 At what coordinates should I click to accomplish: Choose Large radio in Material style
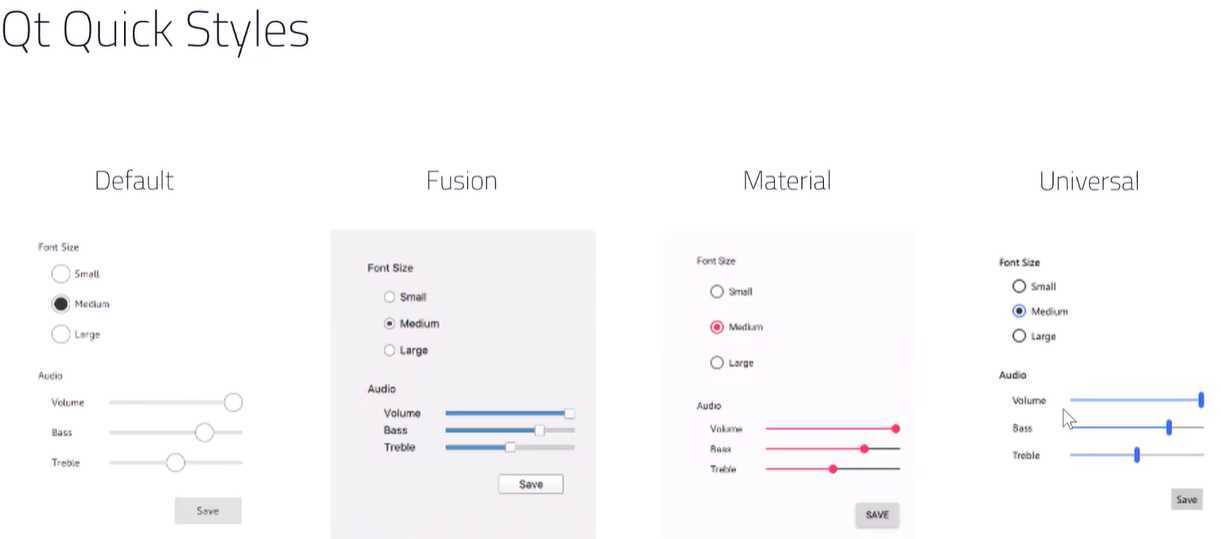point(716,363)
